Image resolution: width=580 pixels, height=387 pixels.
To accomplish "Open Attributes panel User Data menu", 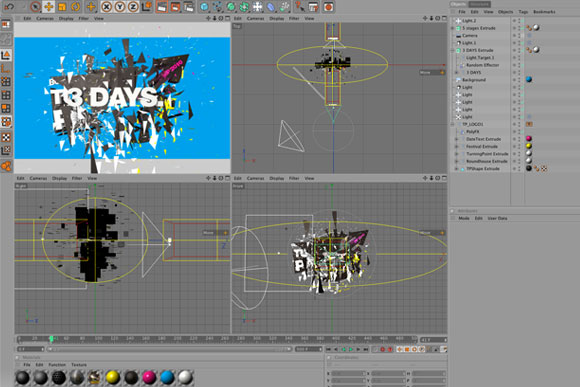I will pos(497,218).
